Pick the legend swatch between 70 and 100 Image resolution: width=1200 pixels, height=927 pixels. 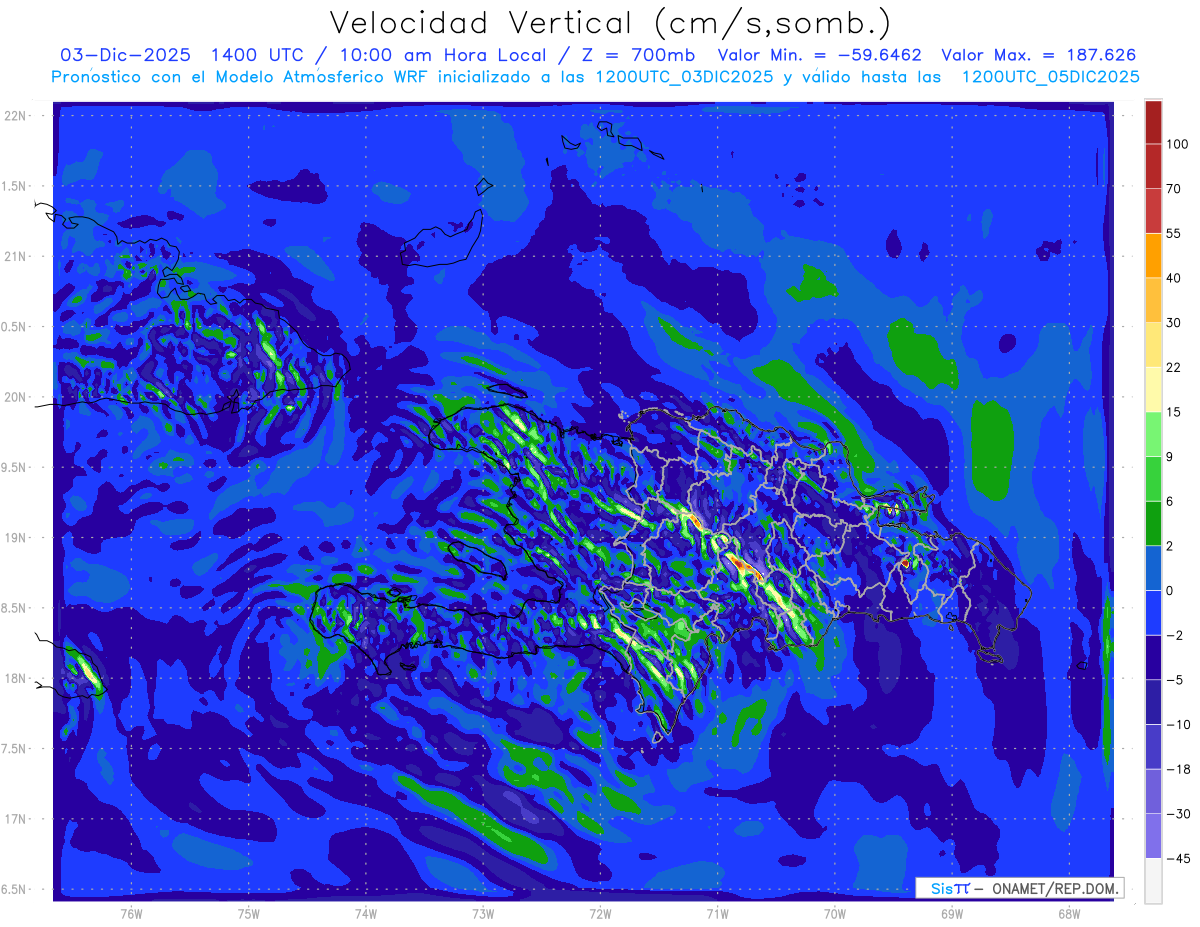[1153, 165]
